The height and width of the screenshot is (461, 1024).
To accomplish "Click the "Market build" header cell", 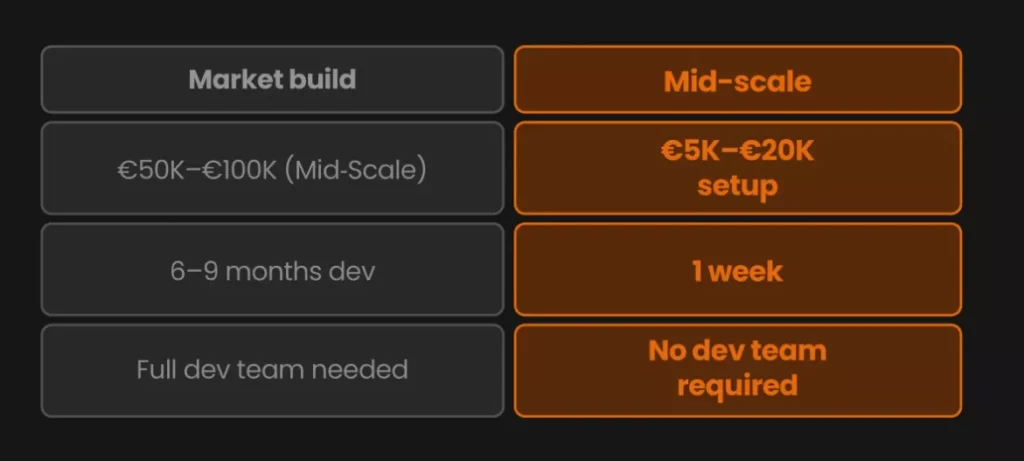I will pos(272,79).
